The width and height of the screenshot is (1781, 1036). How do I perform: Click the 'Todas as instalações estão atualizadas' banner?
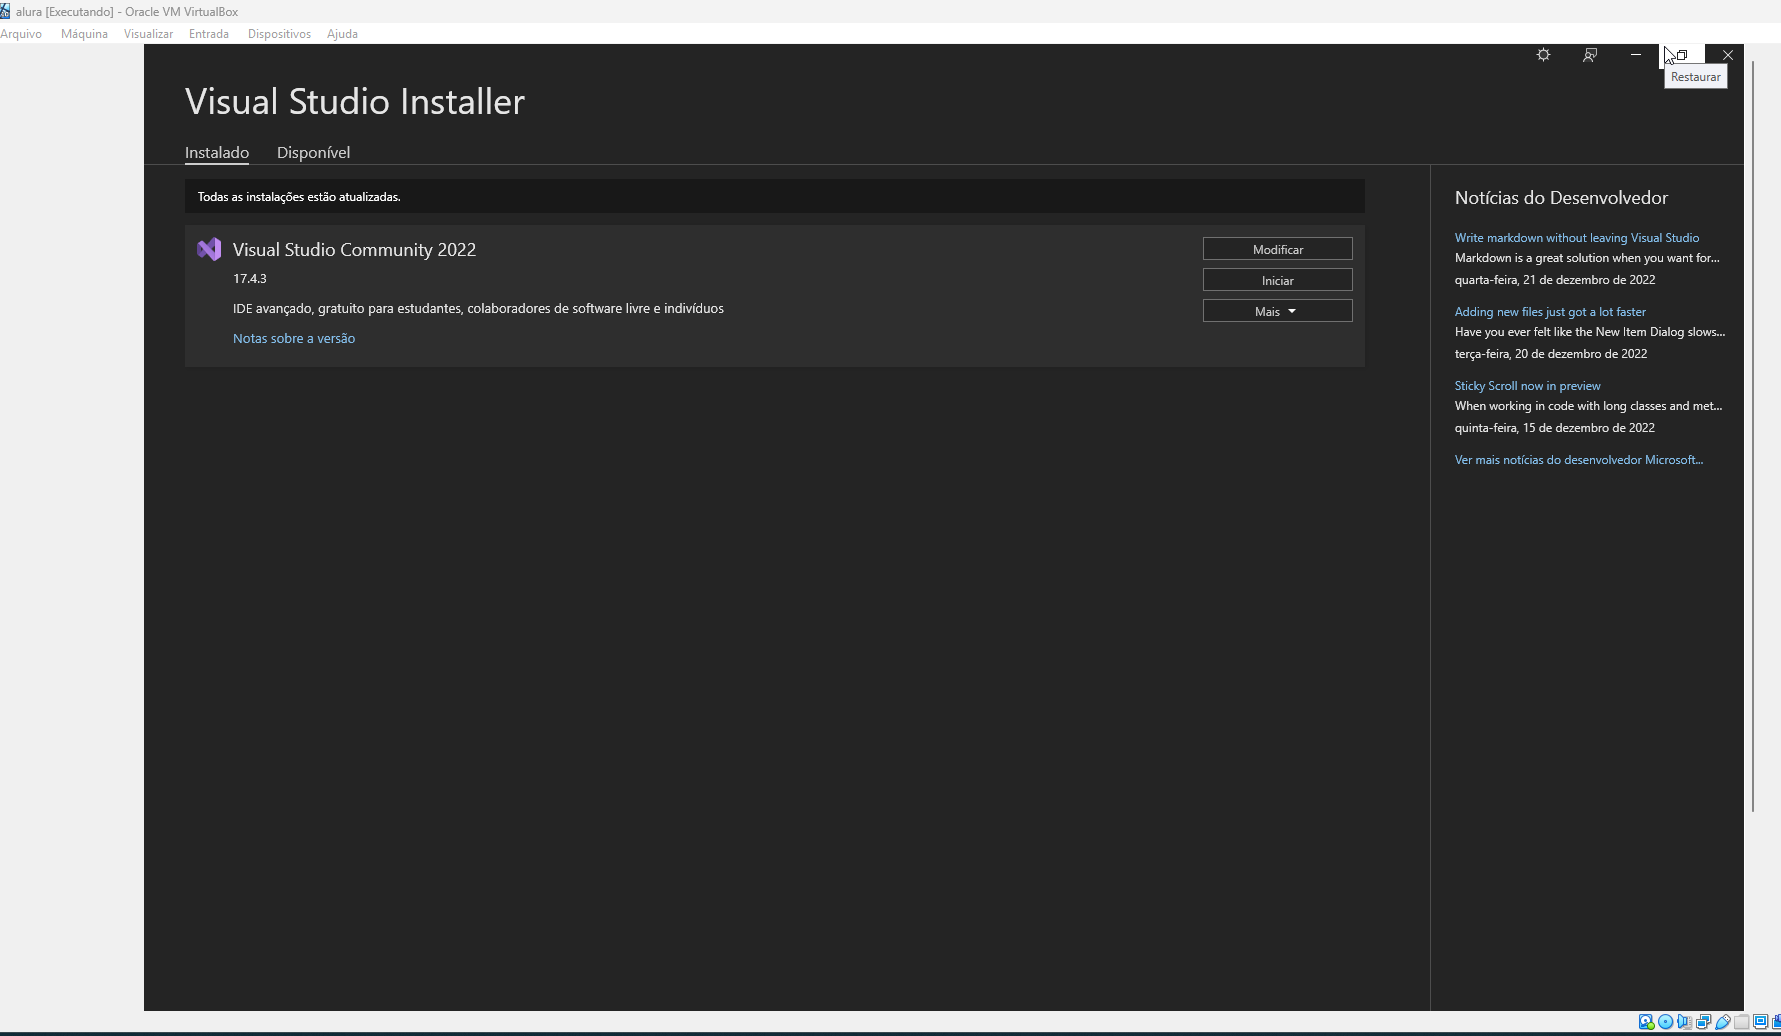(x=774, y=196)
